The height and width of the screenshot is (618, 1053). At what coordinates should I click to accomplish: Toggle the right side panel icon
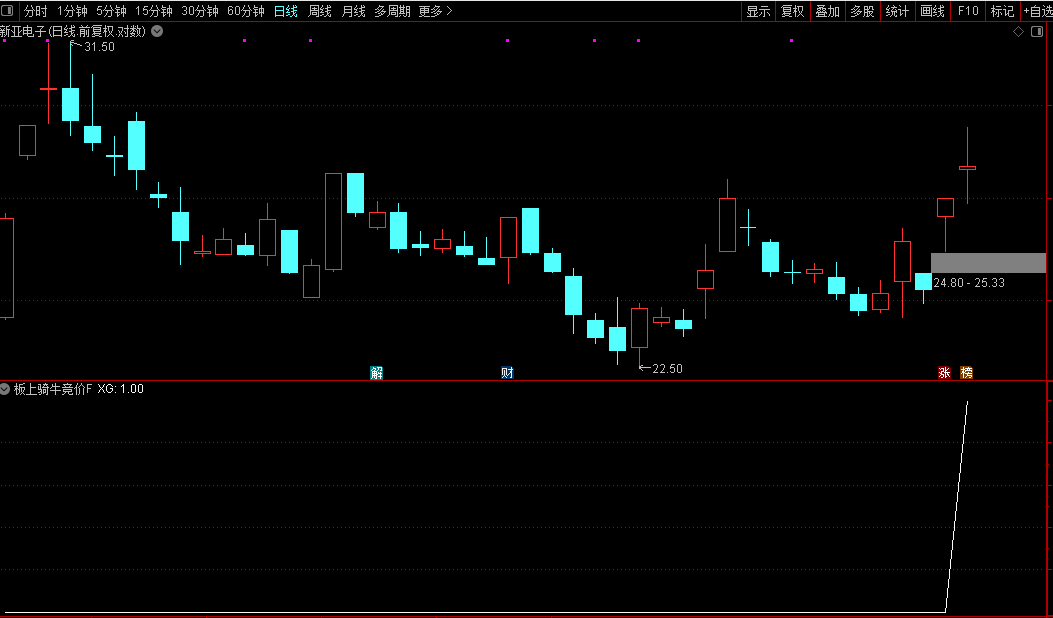pyautogui.click(x=1037, y=32)
